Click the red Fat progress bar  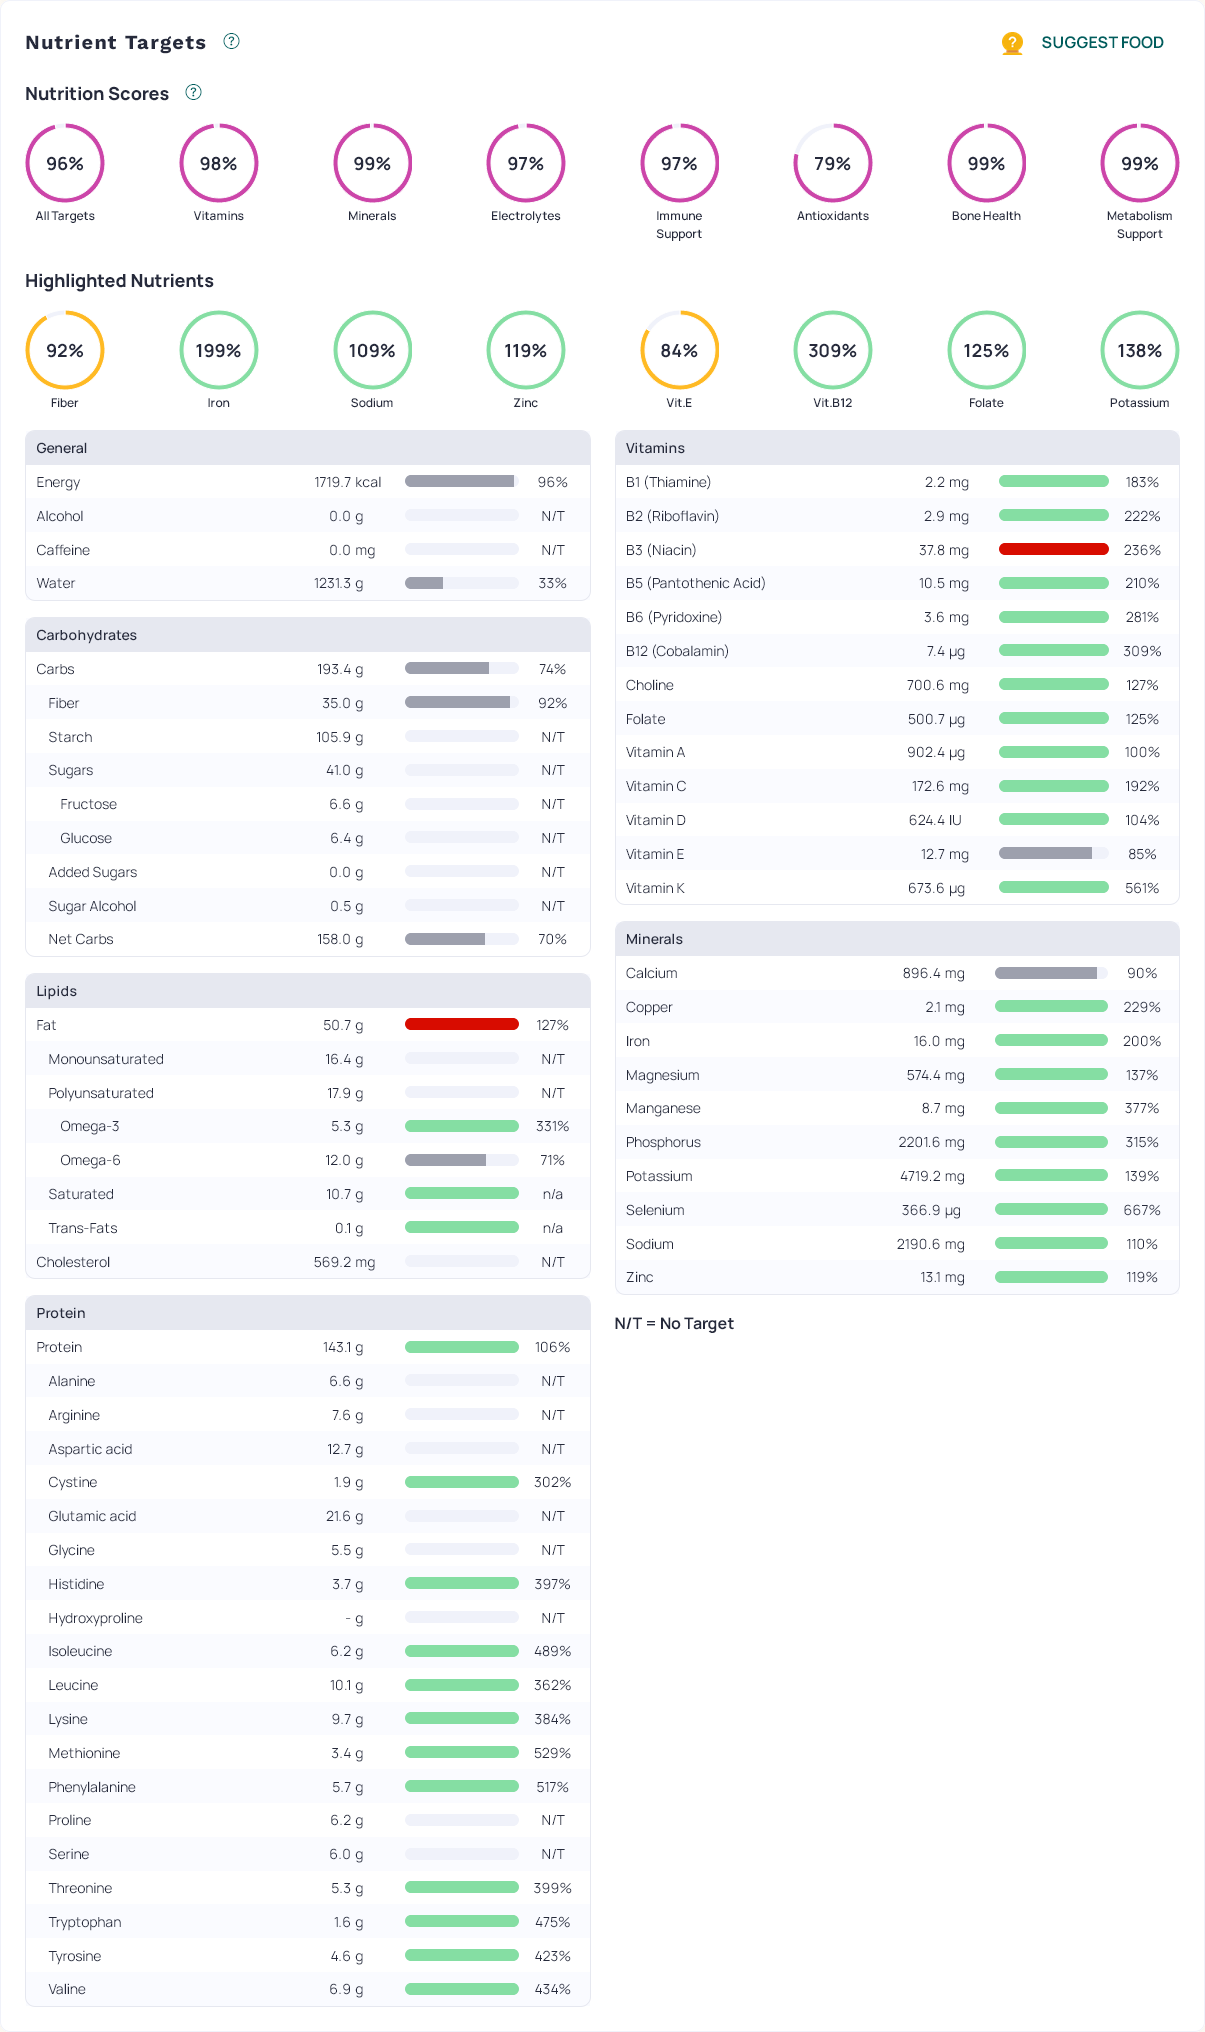(x=461, y=1024)
